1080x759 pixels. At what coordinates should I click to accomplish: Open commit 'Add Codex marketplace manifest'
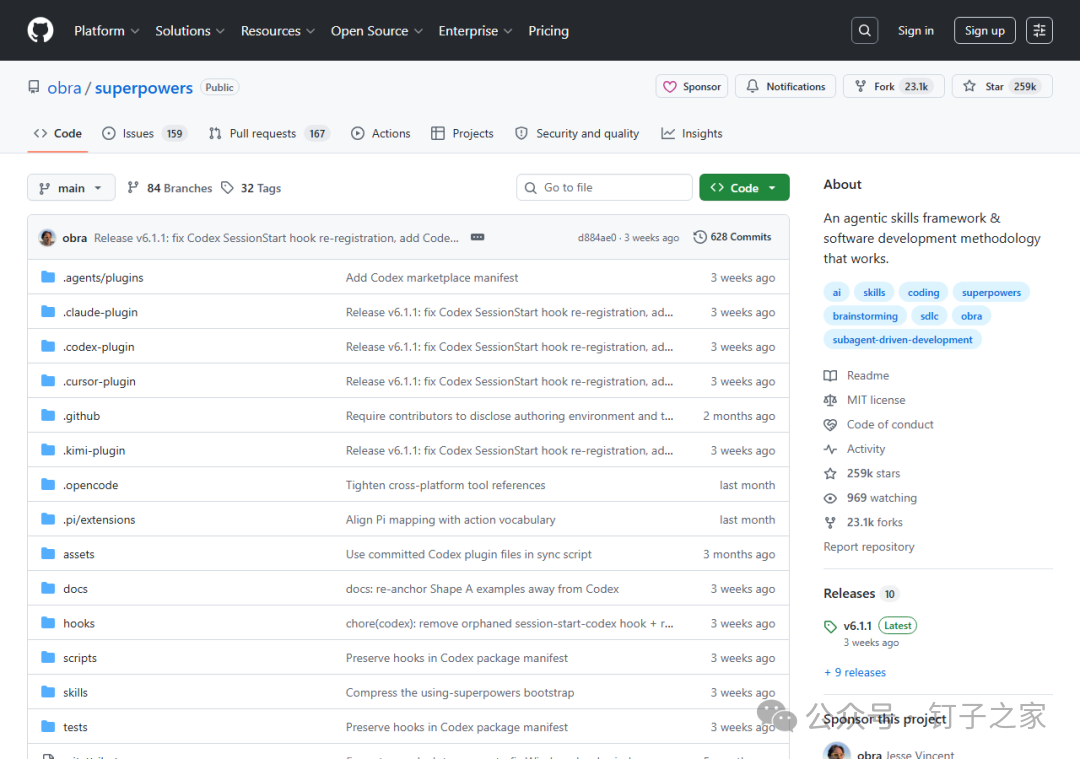432,278
